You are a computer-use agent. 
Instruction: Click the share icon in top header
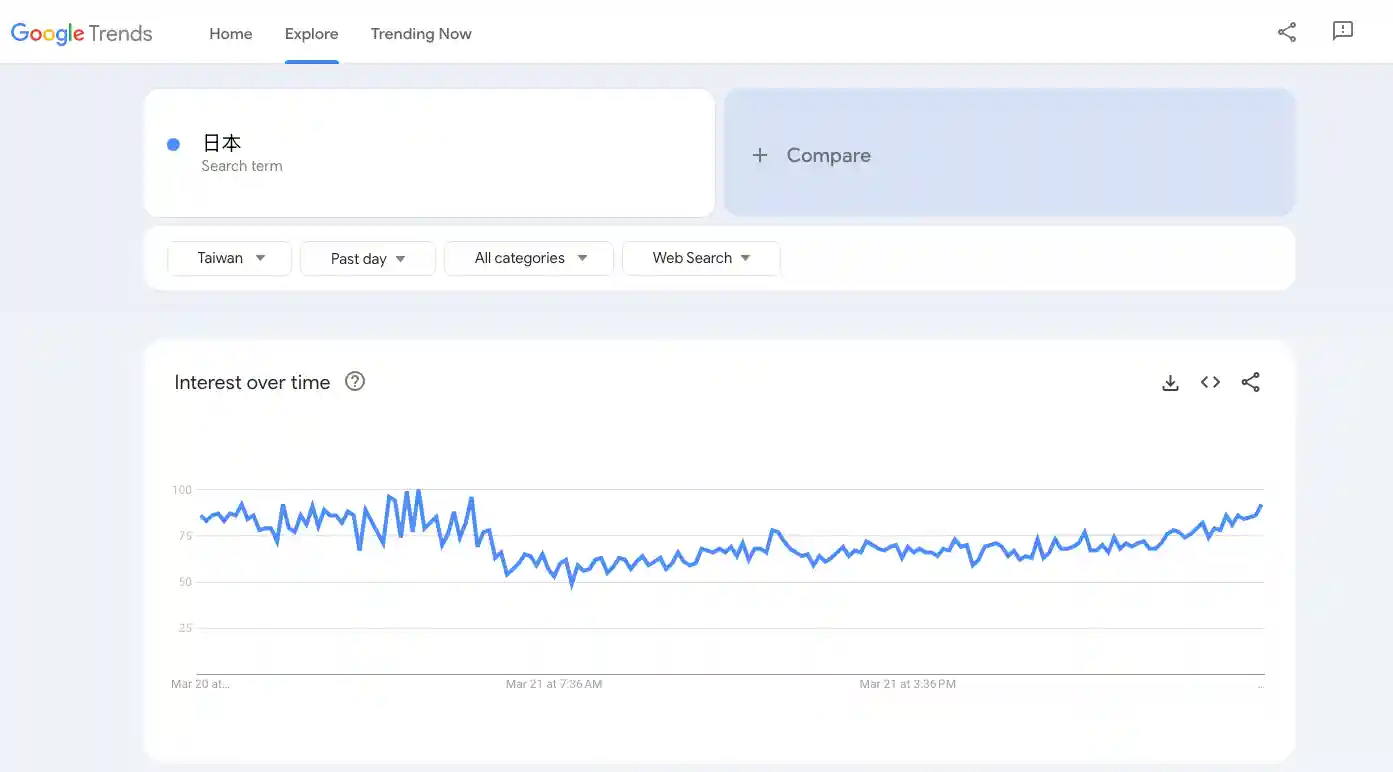[x=1287, y=32]
